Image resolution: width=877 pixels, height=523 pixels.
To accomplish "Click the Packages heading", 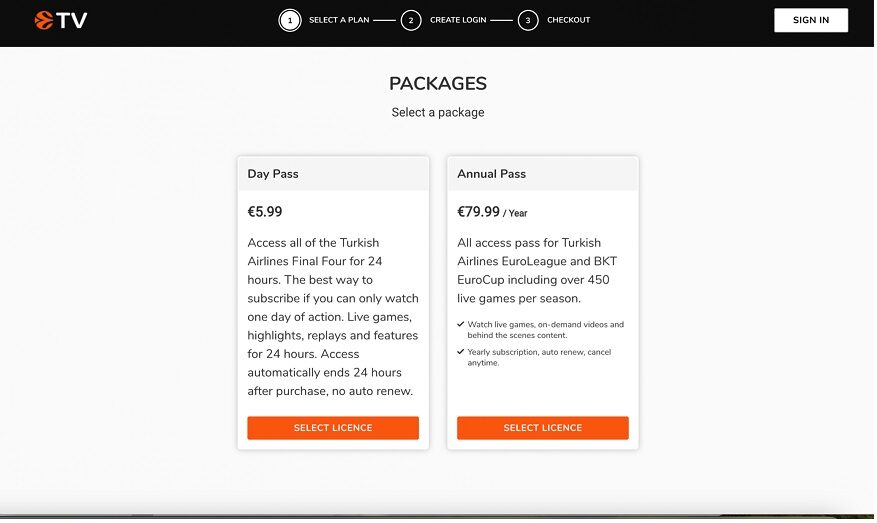I will pyautogui.click(x=438, y=83).
